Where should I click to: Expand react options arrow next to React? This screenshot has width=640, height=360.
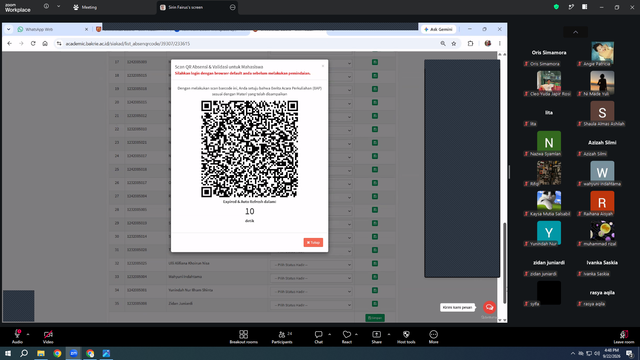(x=356, y=334)
